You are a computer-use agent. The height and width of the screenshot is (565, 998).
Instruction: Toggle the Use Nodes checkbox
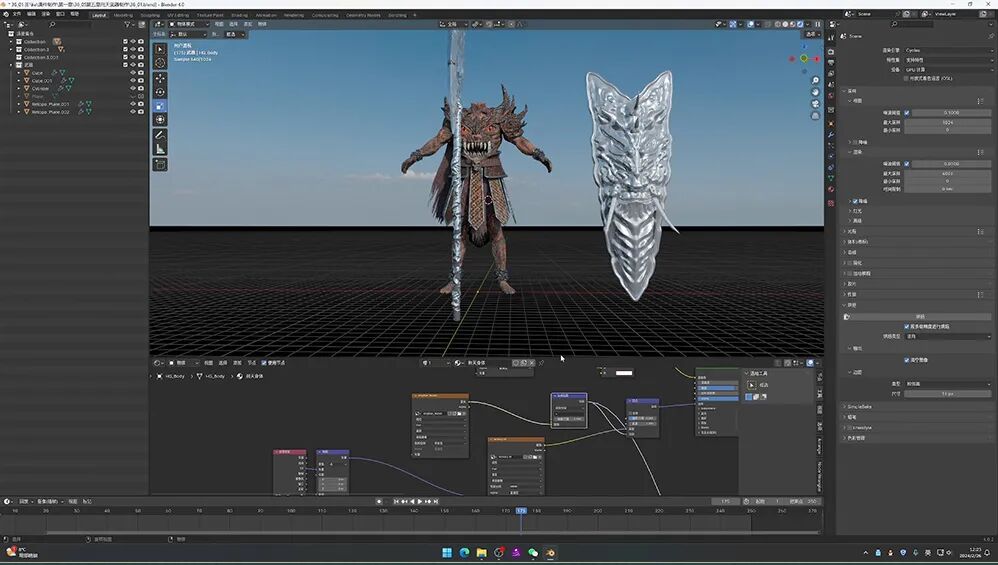coord(264,363)
